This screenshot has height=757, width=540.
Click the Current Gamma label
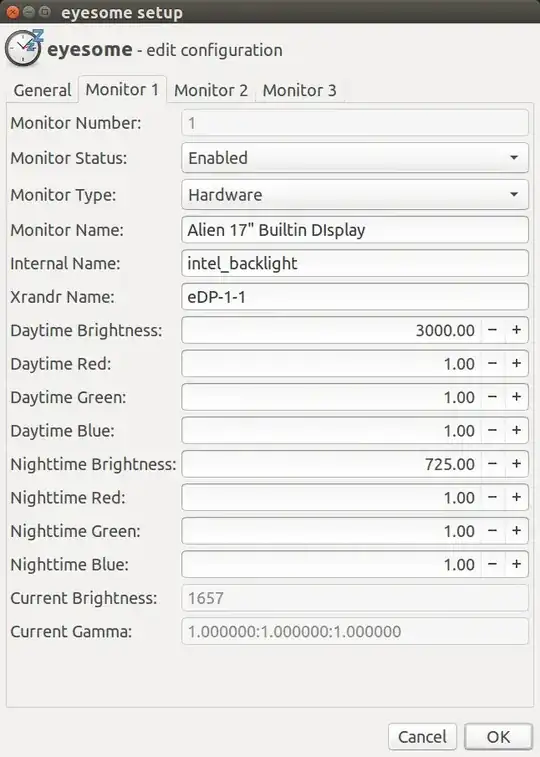(71, 631)
